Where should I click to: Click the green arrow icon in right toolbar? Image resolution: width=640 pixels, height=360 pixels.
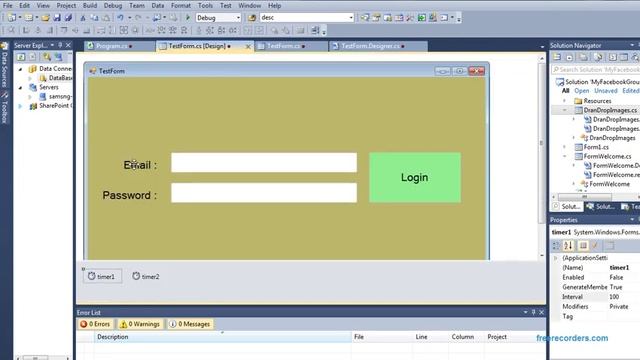tap(422, 18)
